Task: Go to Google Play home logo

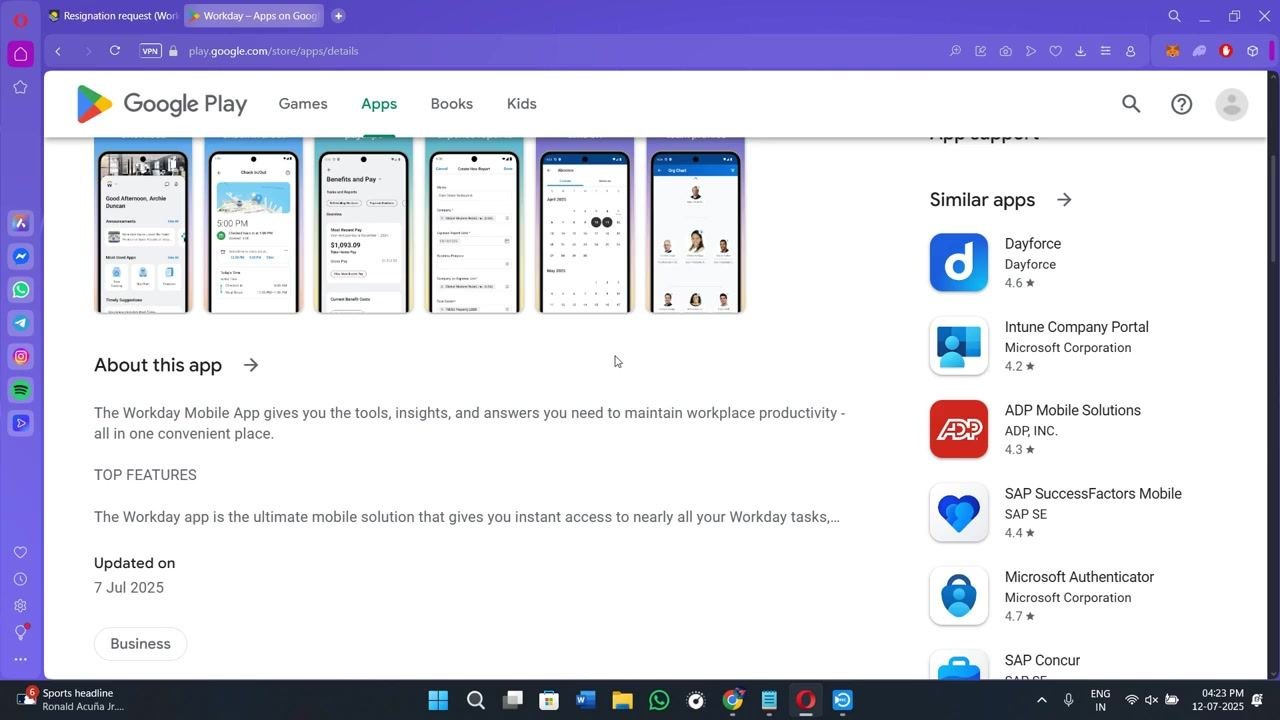Action: click(162, 104)
